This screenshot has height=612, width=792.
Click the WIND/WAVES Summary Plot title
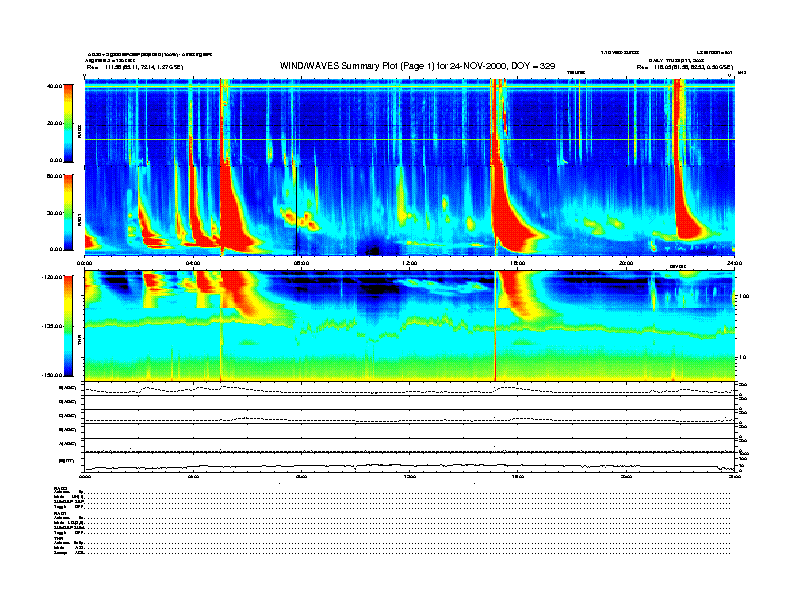pos(417,66)
